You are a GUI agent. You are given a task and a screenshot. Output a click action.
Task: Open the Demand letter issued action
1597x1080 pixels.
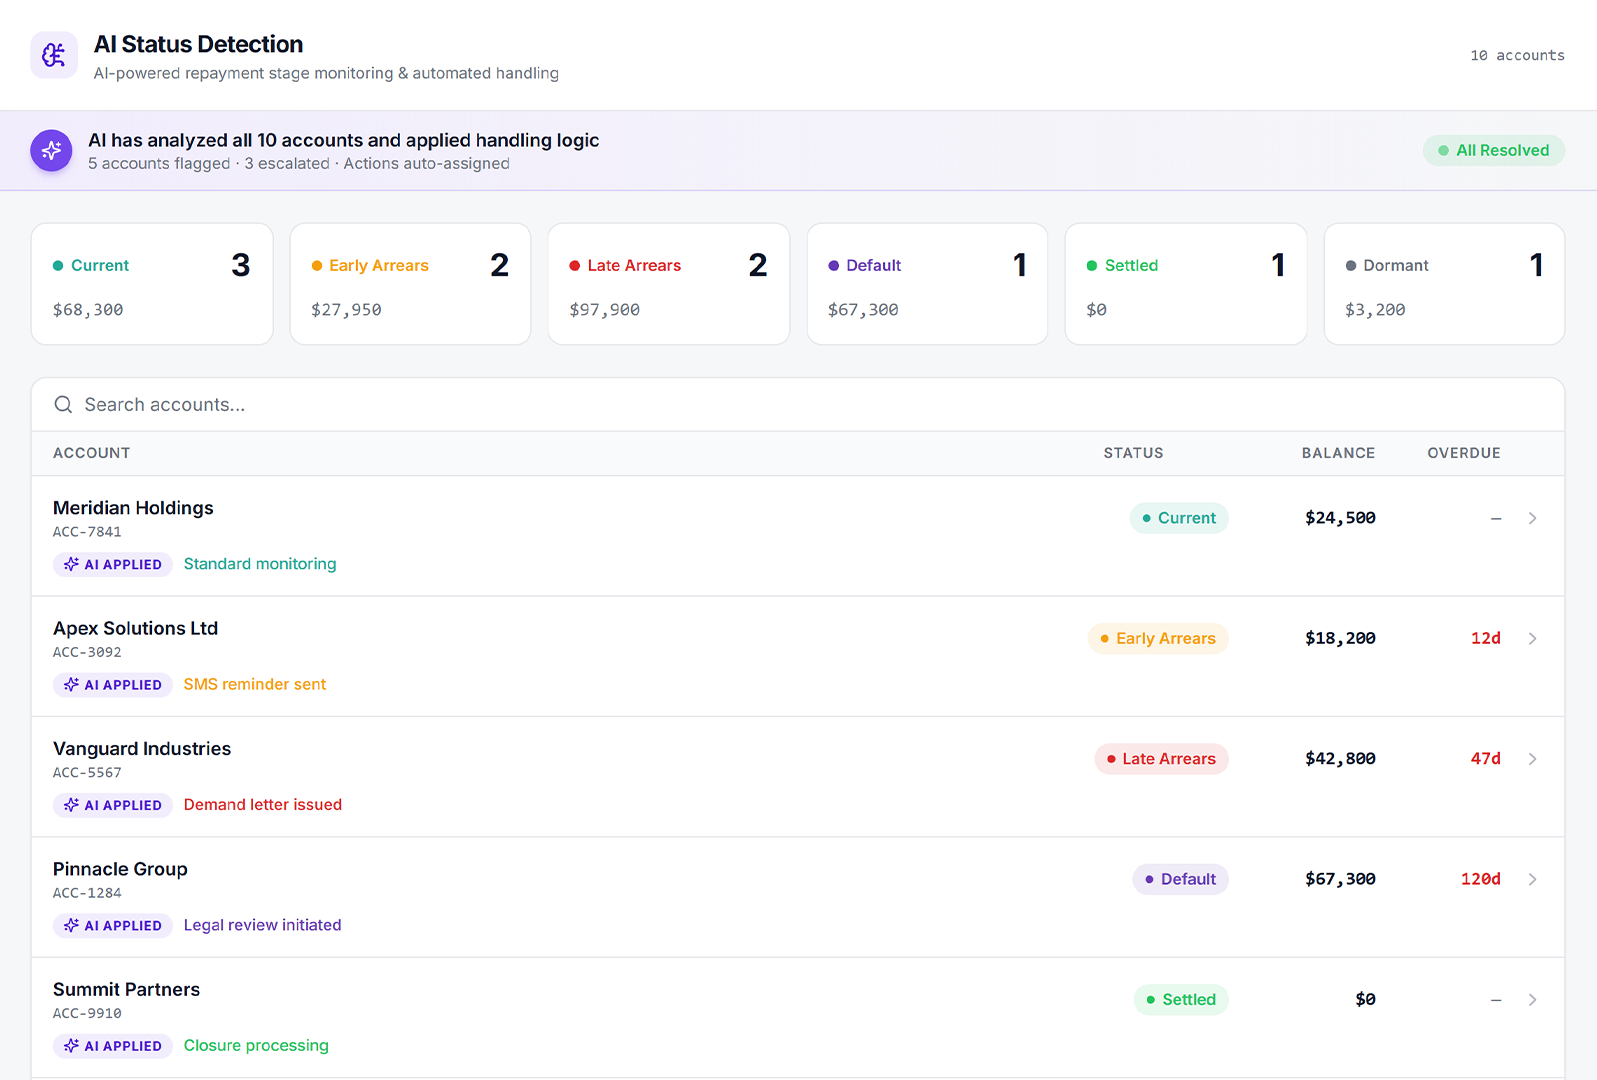263,805
